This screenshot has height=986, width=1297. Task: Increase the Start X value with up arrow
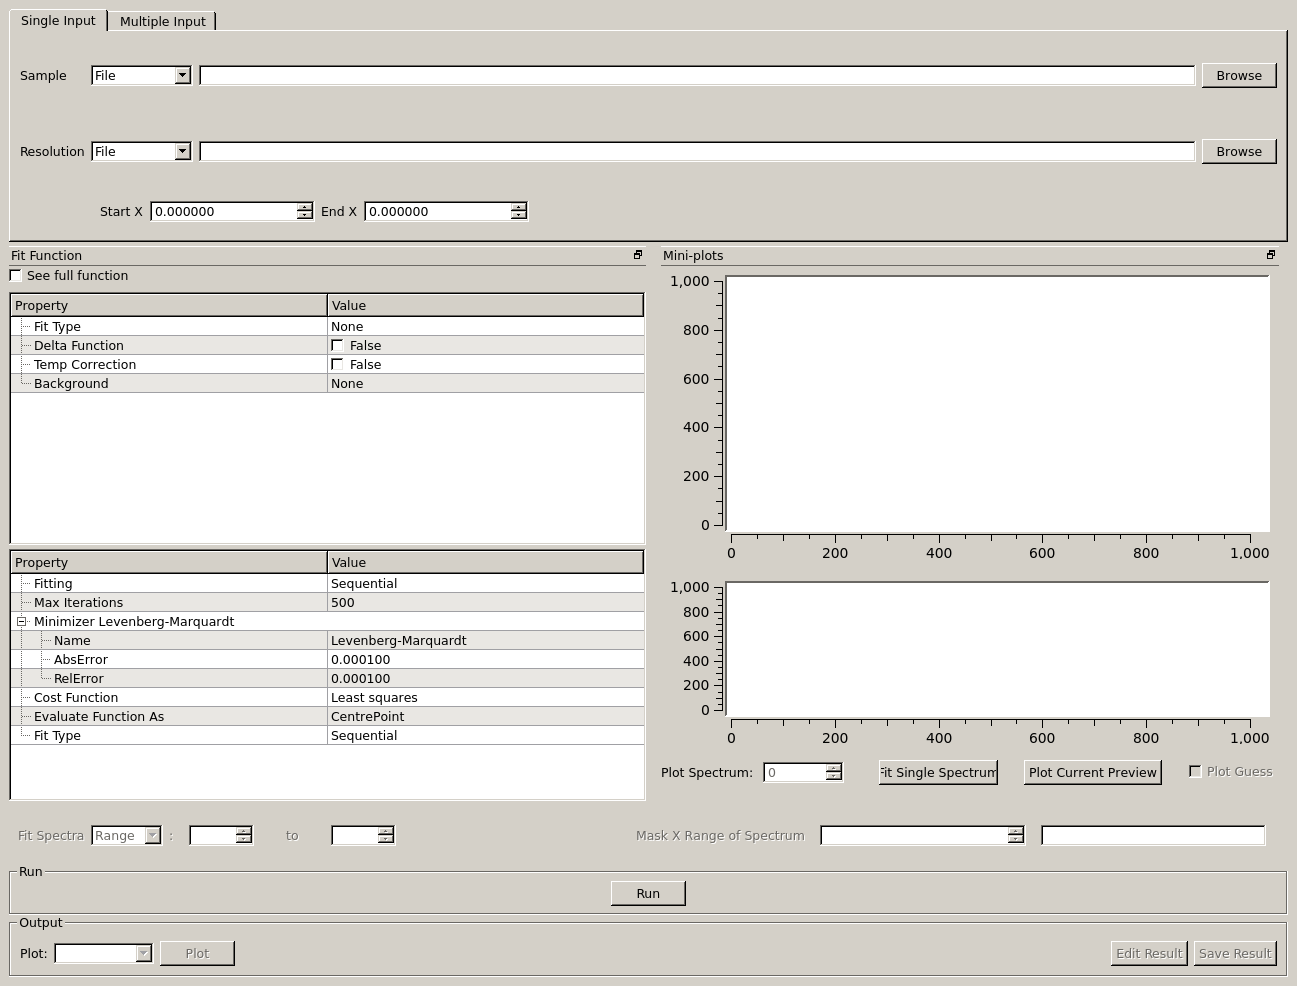click(x=304, y=207)
